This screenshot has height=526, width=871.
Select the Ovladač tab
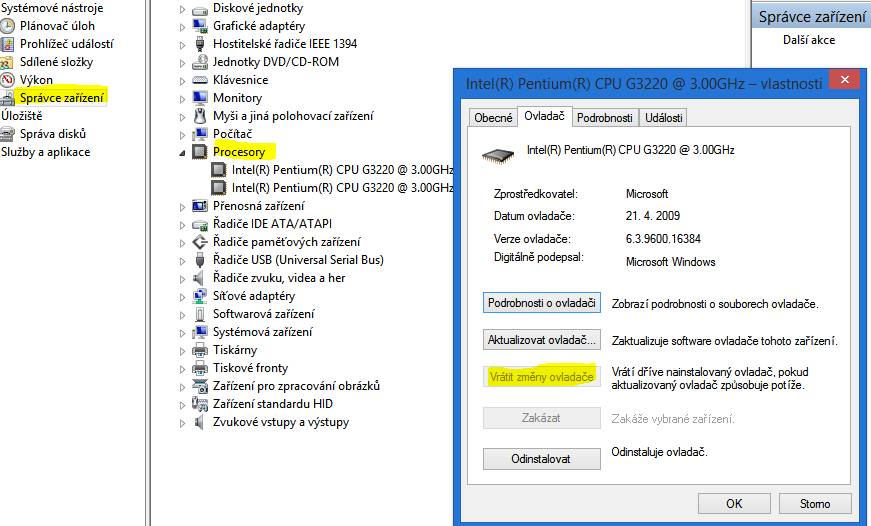(x=544, y=116)
